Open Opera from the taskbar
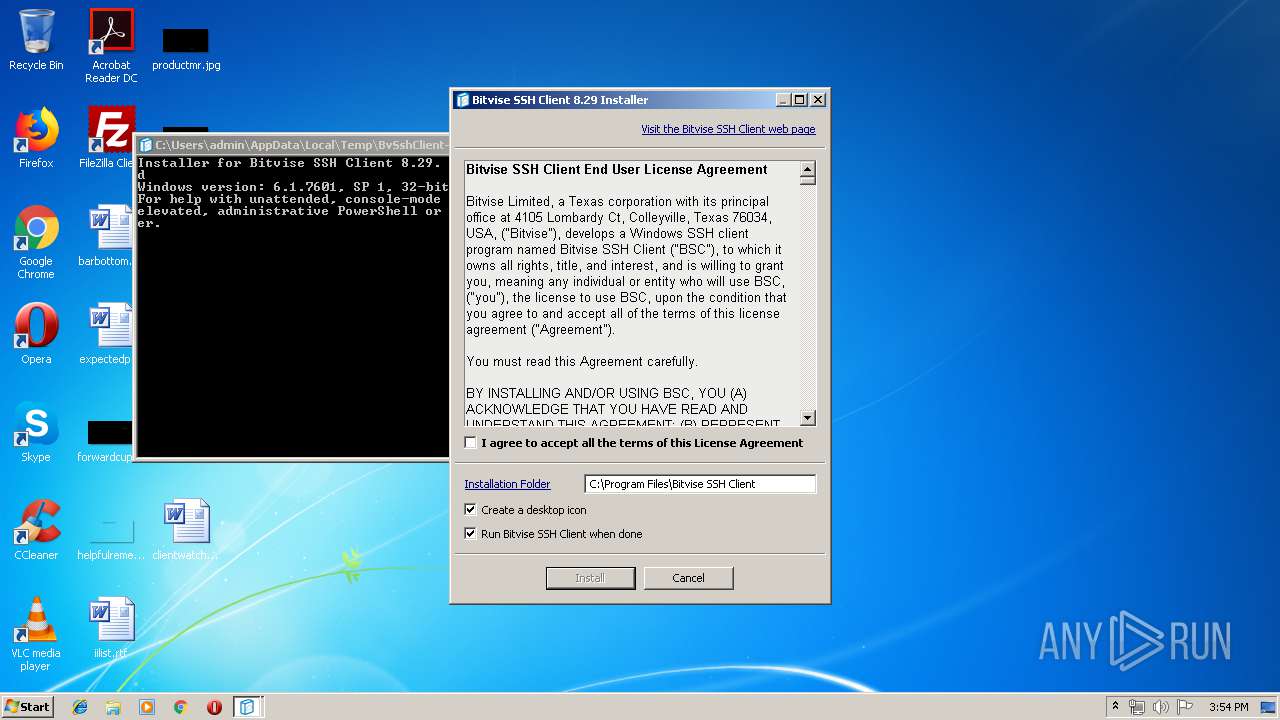Screen dimensions: 1280x720 click(214, 707)
